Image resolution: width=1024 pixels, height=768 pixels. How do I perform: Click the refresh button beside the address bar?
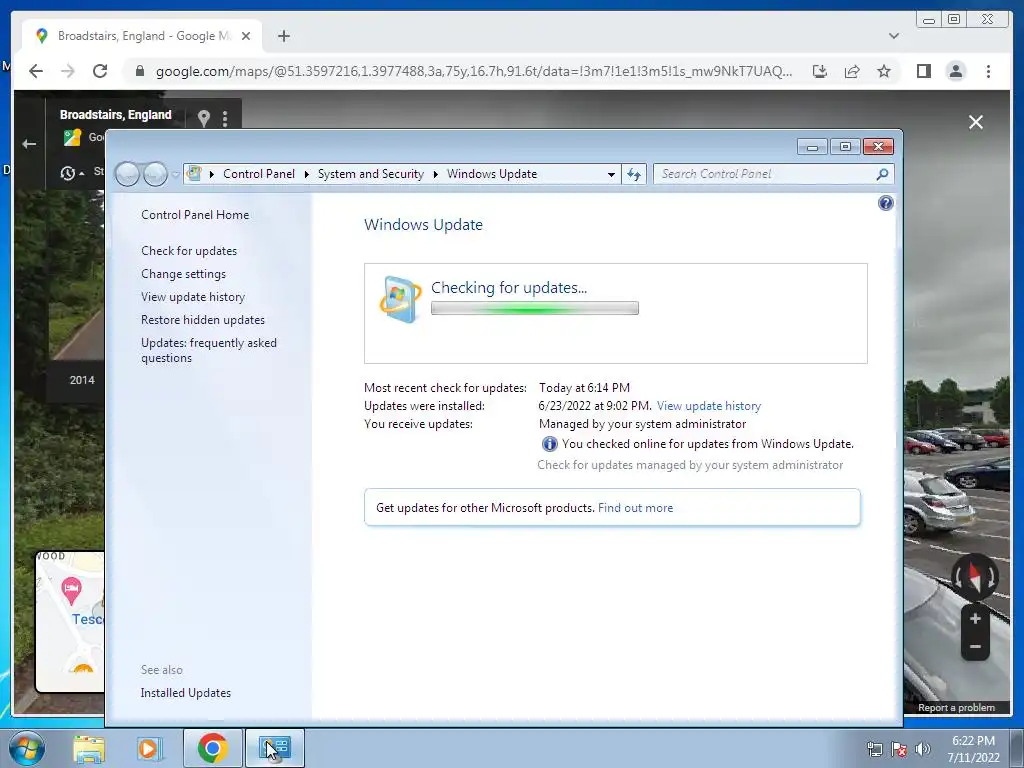pos(634,174)
